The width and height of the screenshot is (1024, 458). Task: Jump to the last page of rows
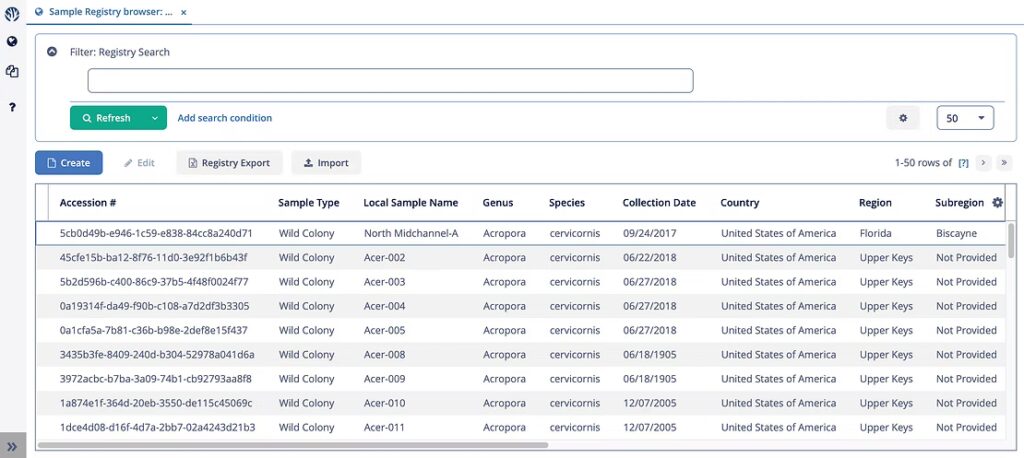tap(1003, 163)
